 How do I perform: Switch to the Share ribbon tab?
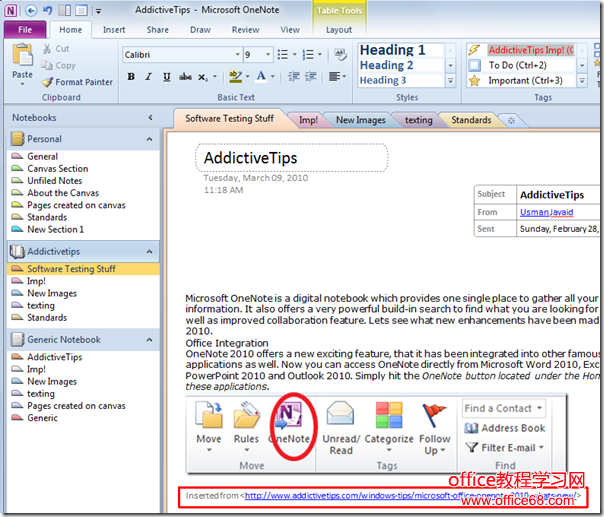[158, 30]
